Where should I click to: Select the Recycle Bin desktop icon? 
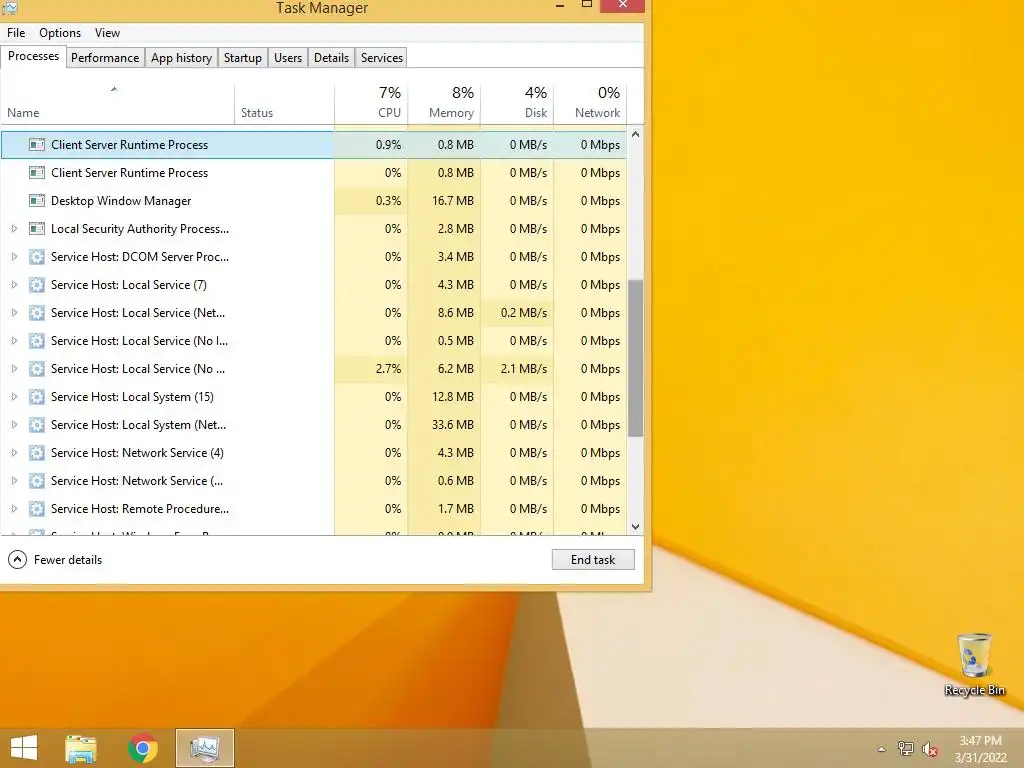974,665
